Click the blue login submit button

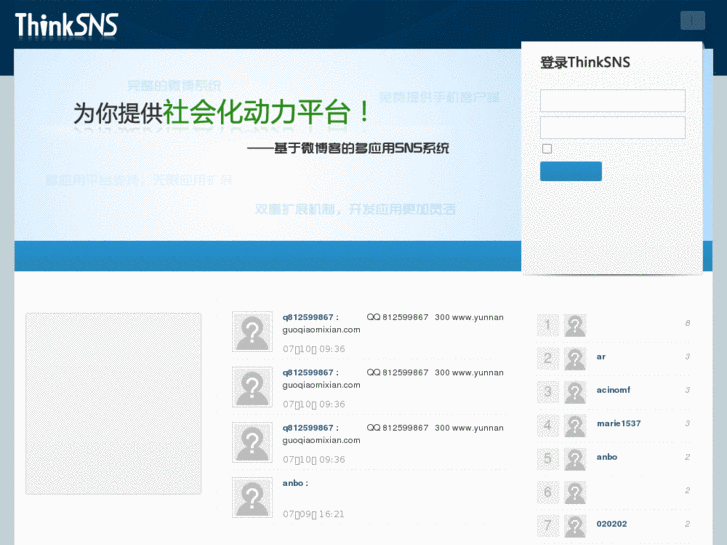(571, 171)
